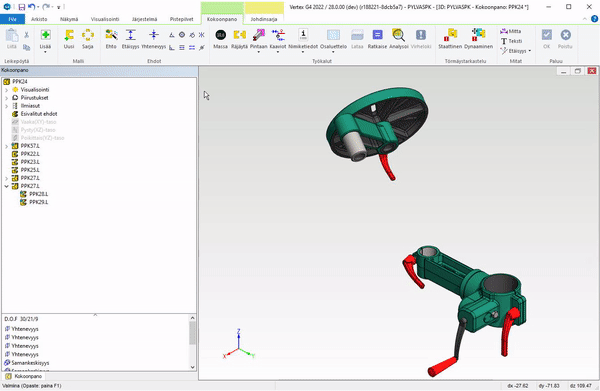Select PPK29.L tree item

pyautogui.click(x=34, y=202)
